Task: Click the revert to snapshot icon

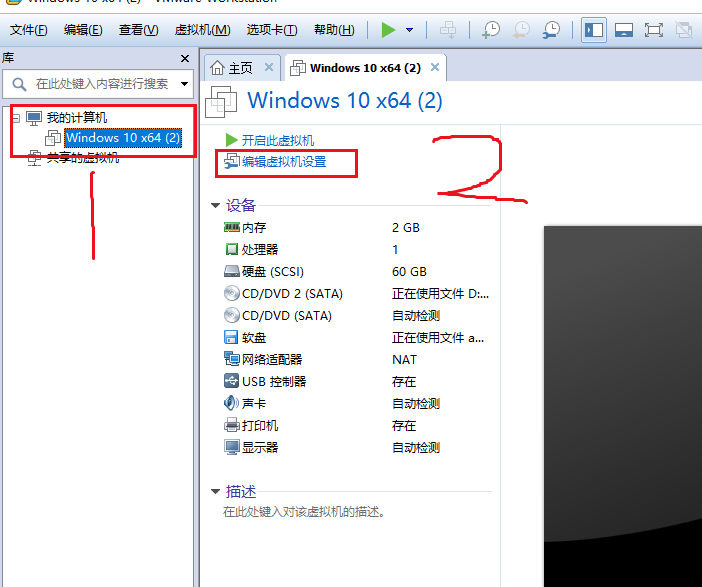Action: (522, 30)
